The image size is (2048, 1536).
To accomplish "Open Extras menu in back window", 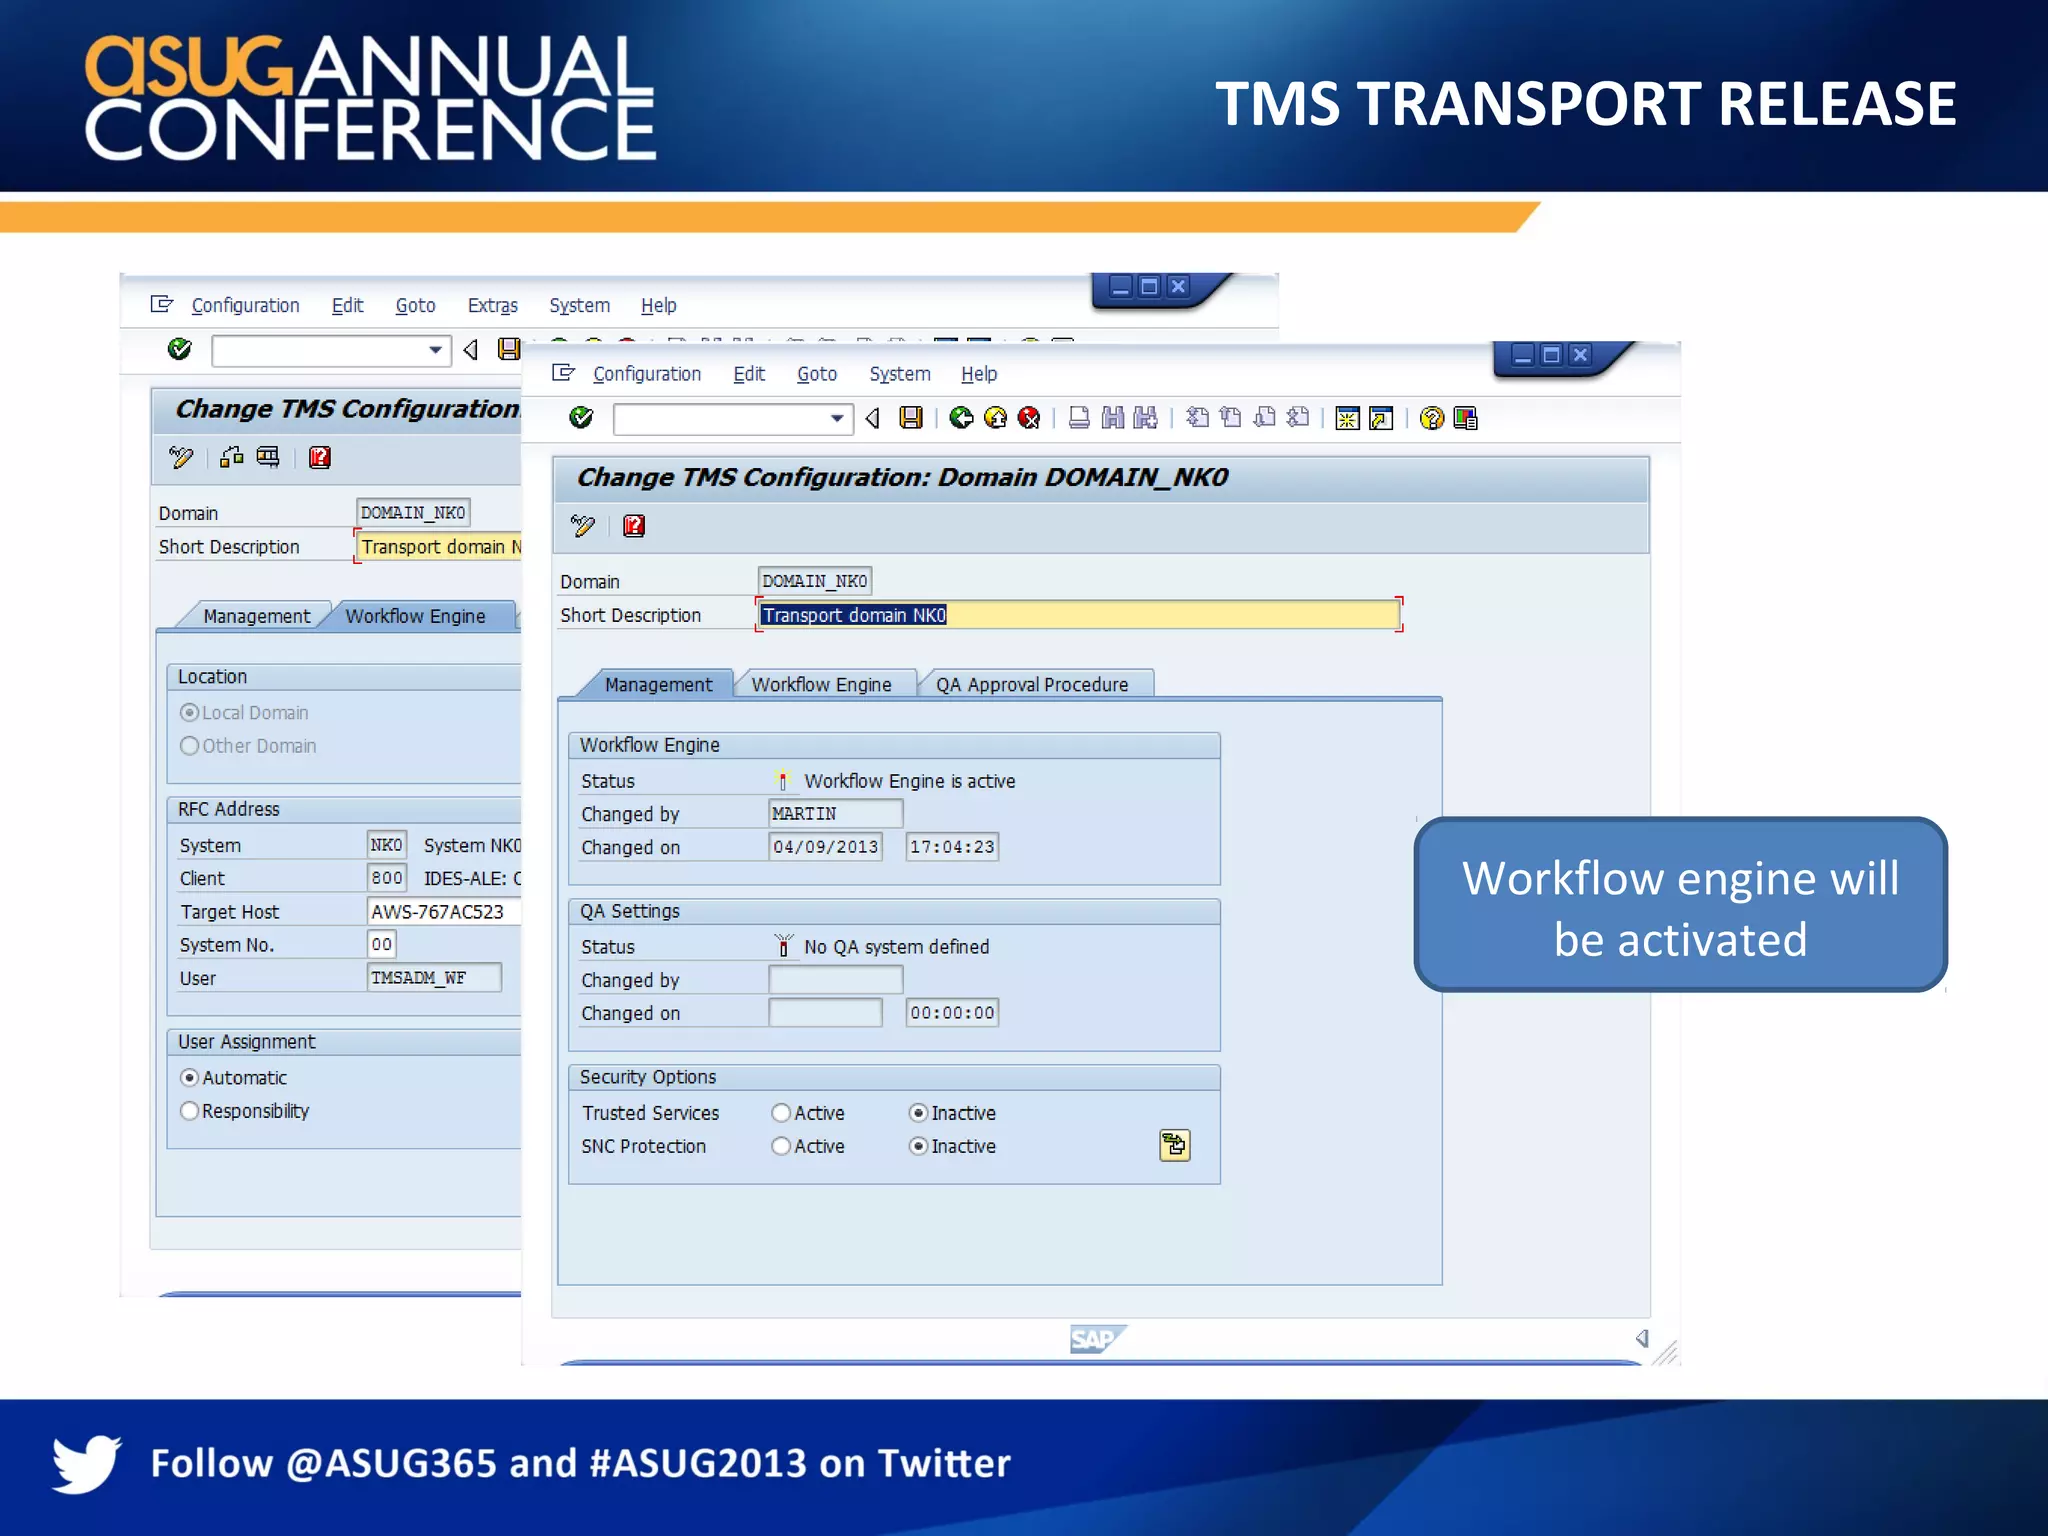I will (493, 305).
